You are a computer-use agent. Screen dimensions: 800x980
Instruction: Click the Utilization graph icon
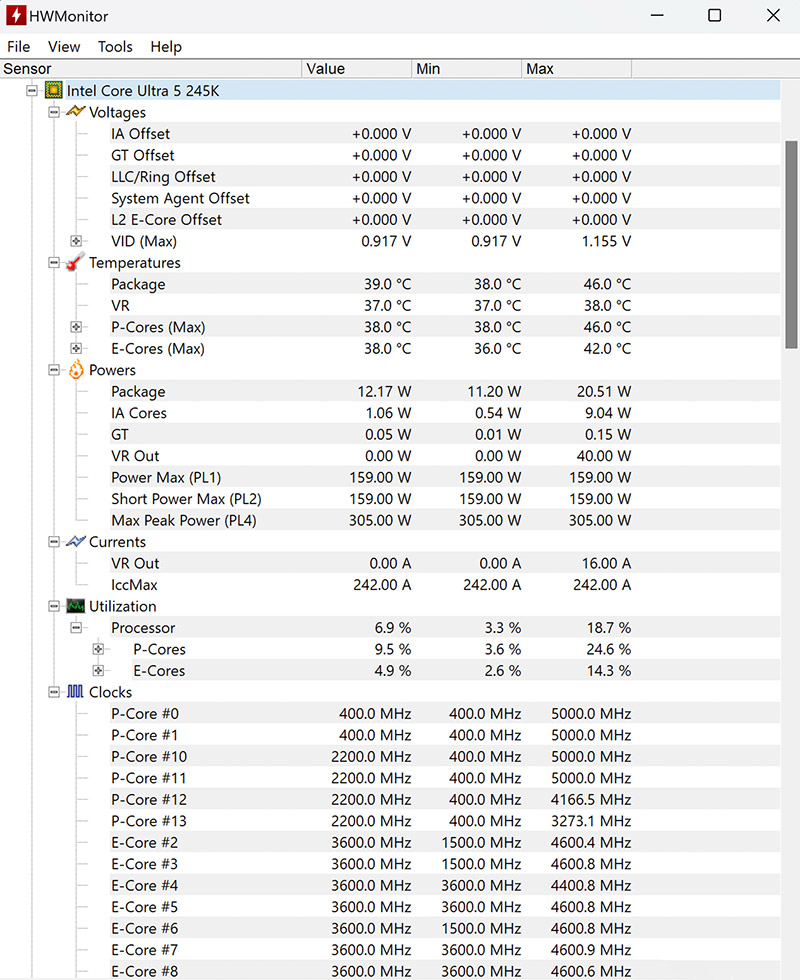click(76, 606)
